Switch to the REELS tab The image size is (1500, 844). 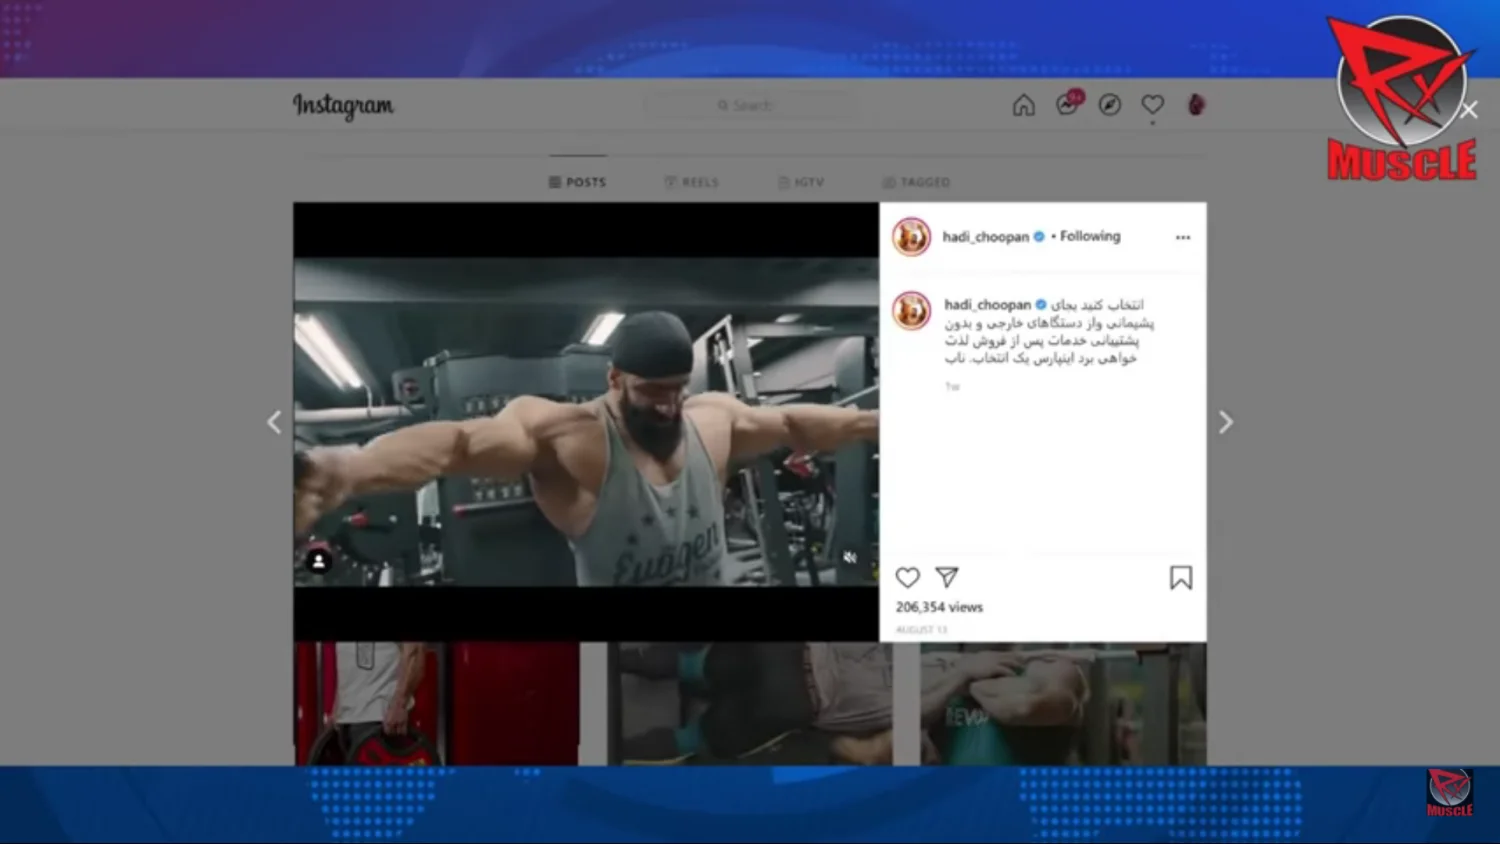coord(692,182)
